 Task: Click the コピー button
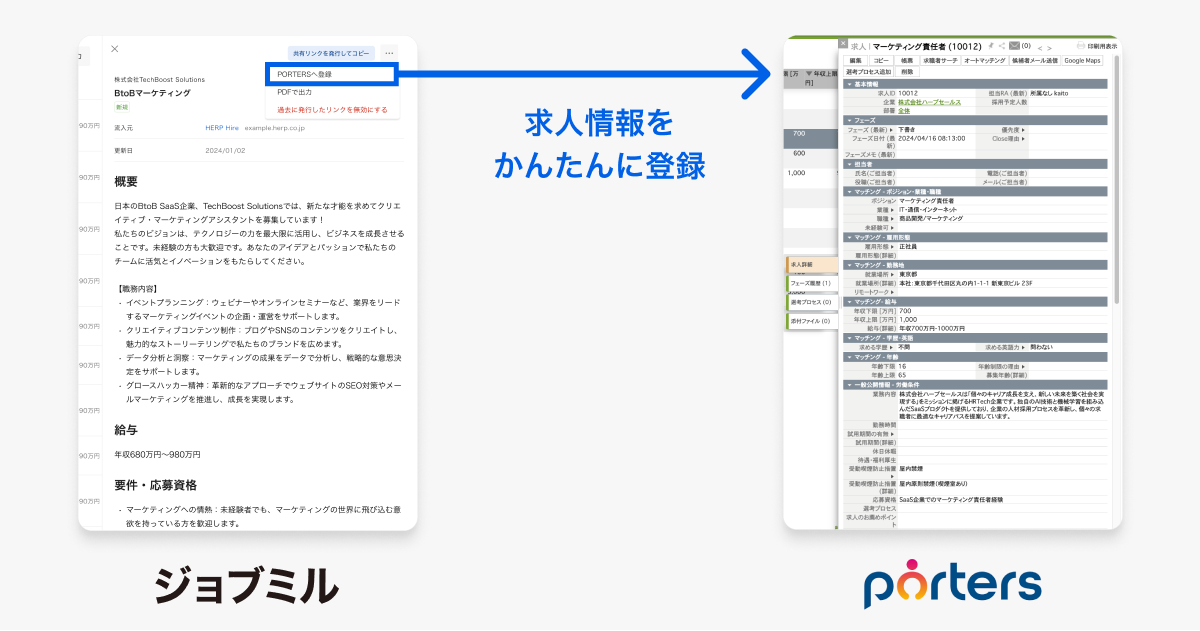click(x=881, y=61)
